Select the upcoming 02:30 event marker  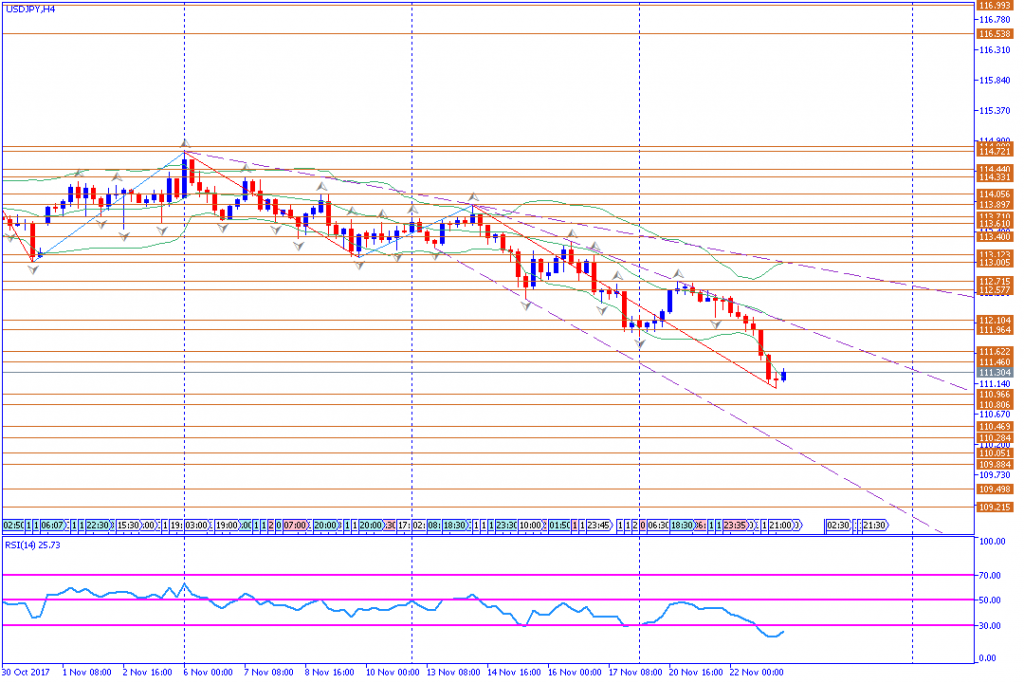(x=838, y=525)
